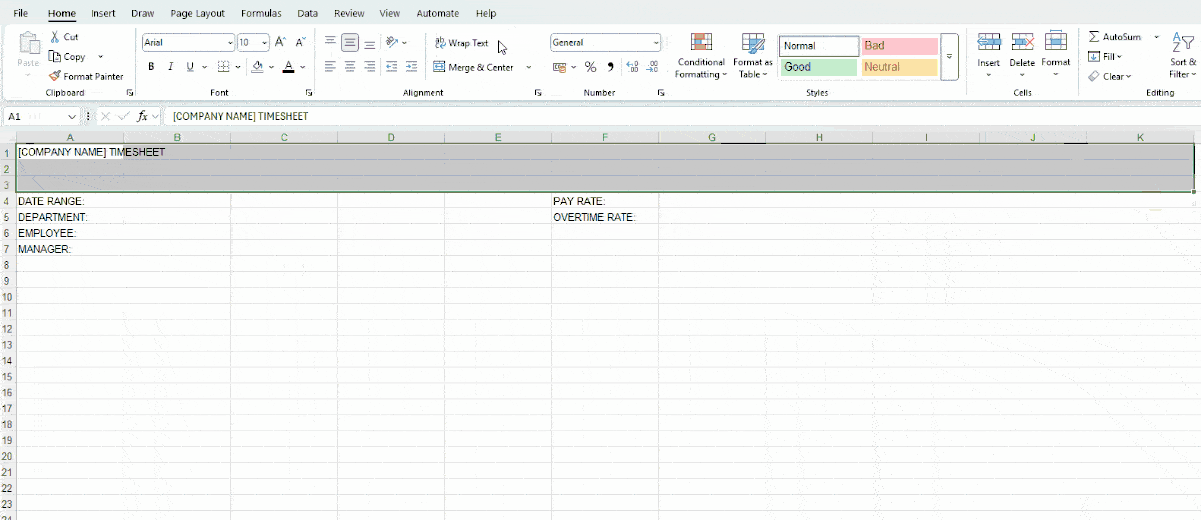Activate the Format Painter brush
The height and width of the screenshot is (520, 1201).
click(55, 76)
